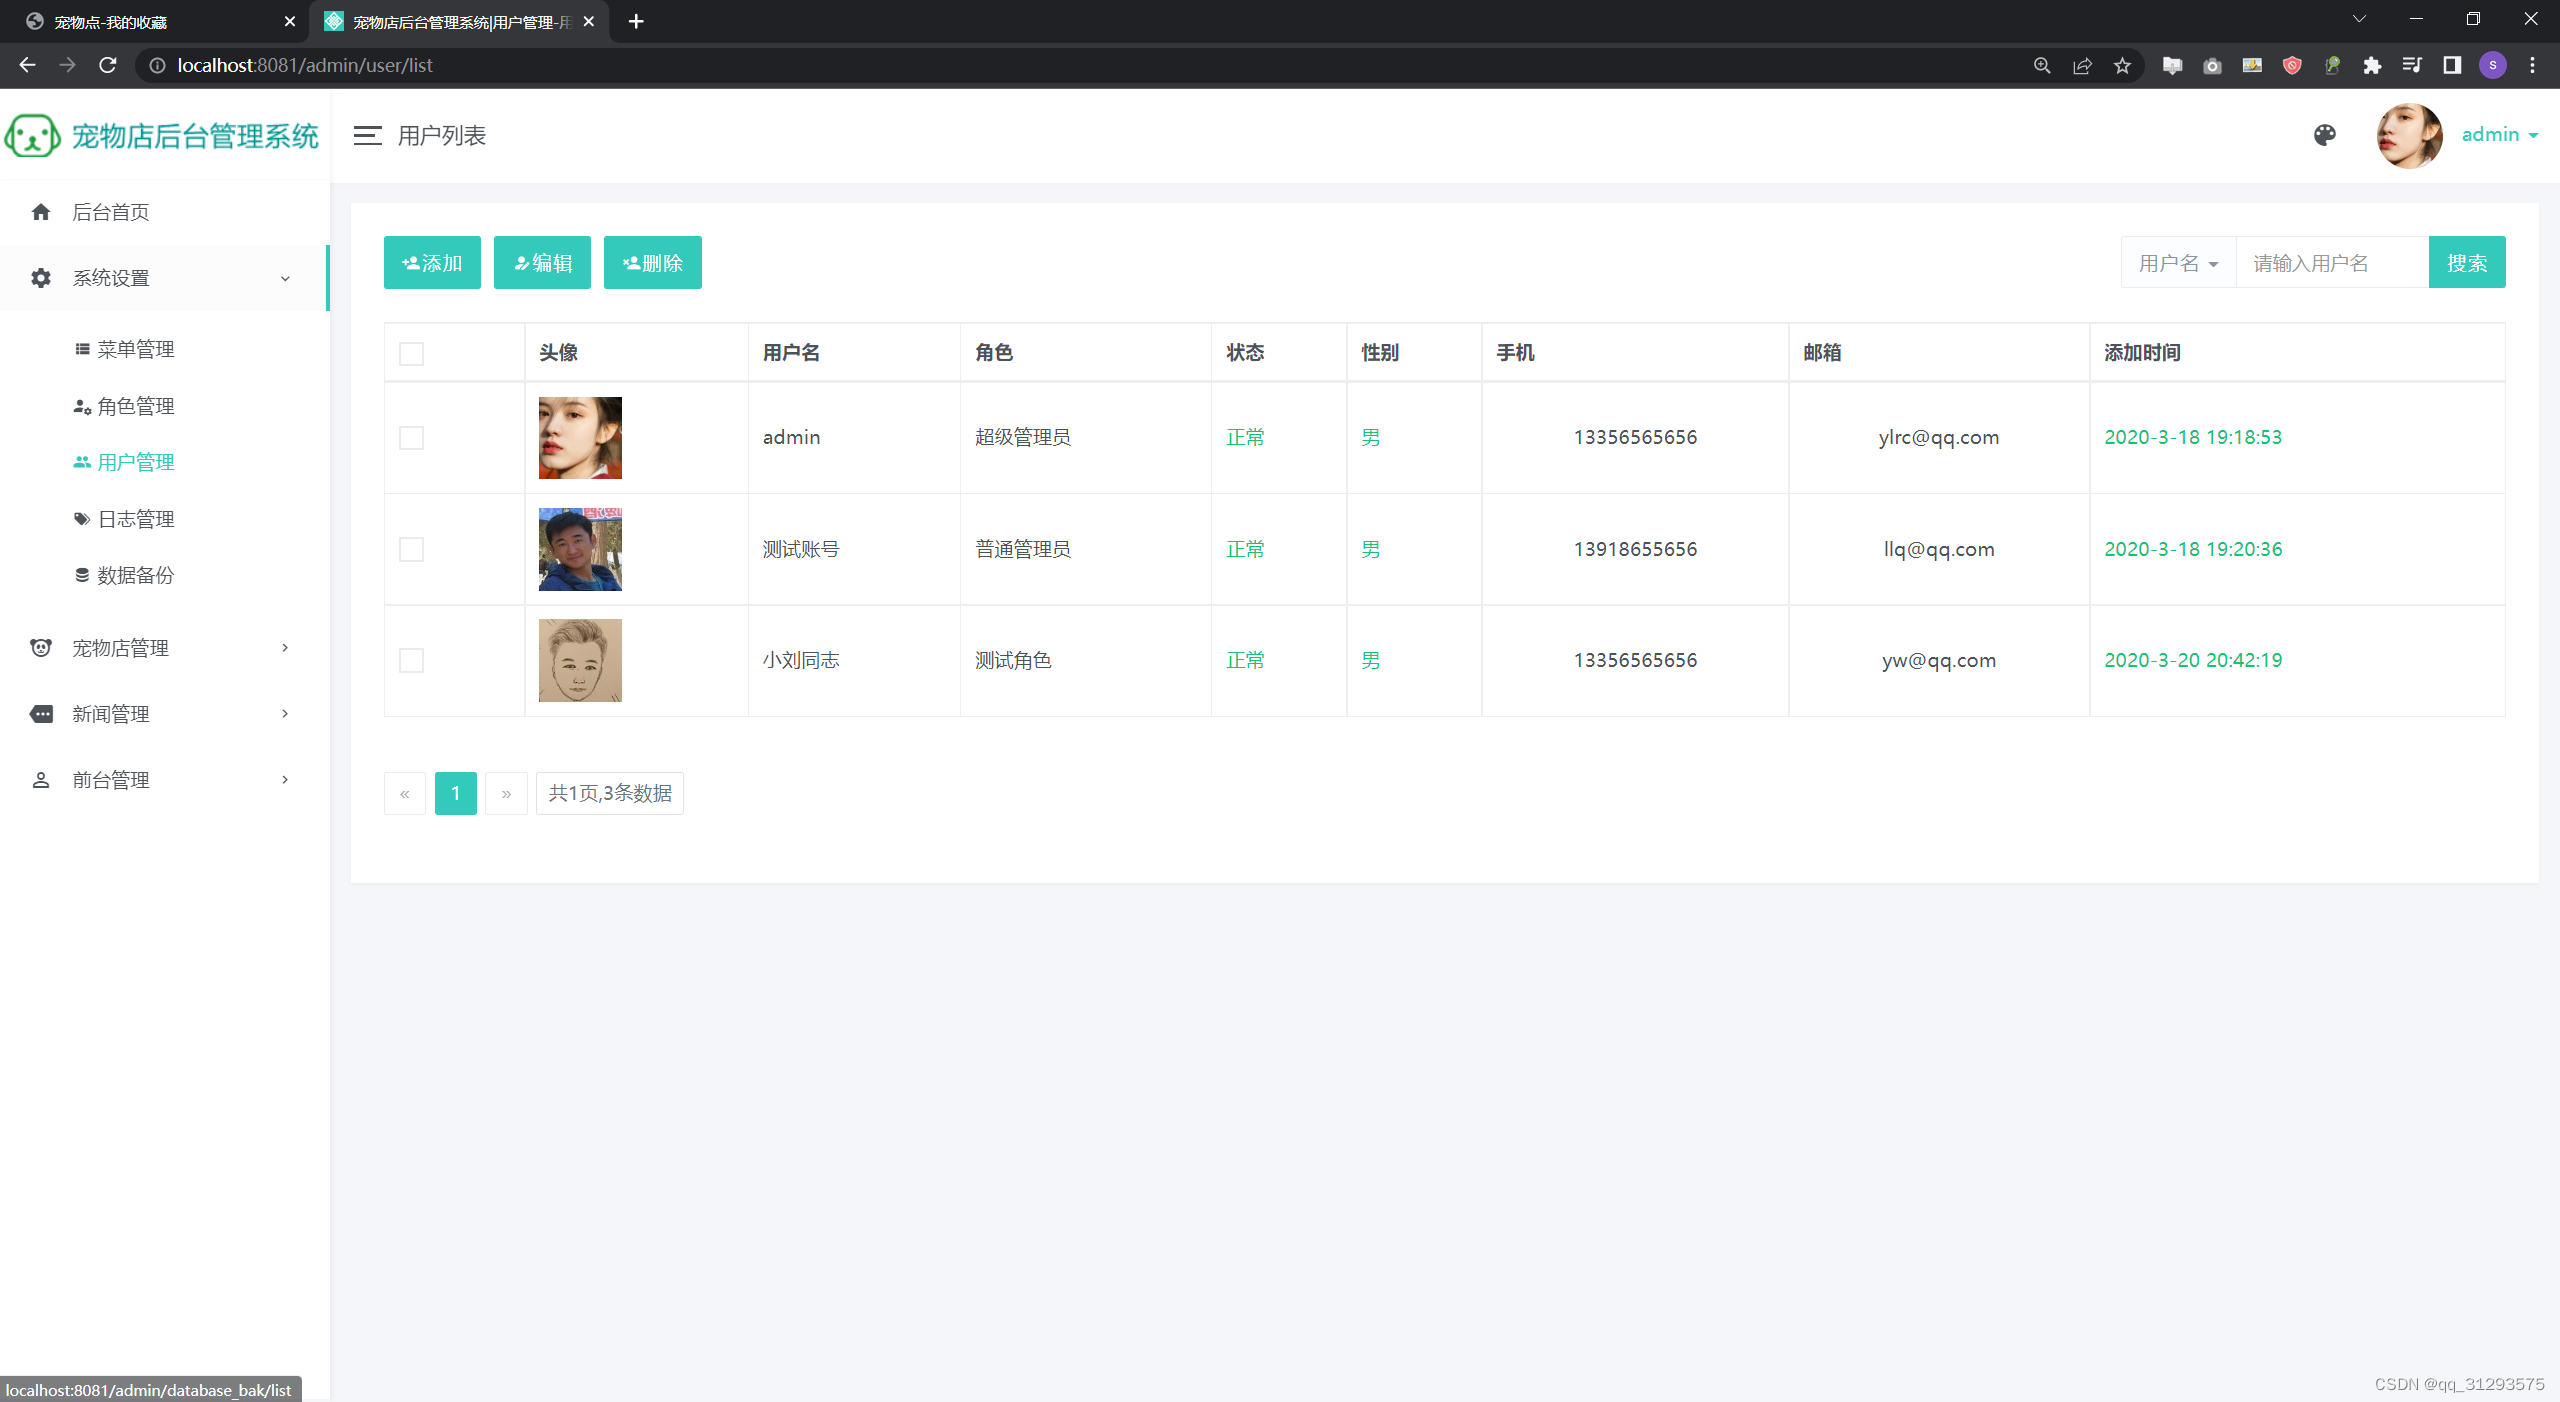This screenshot has width=2560, height=1402.
Task: Click the admin avatar image in header
Action: (2408, 136)
